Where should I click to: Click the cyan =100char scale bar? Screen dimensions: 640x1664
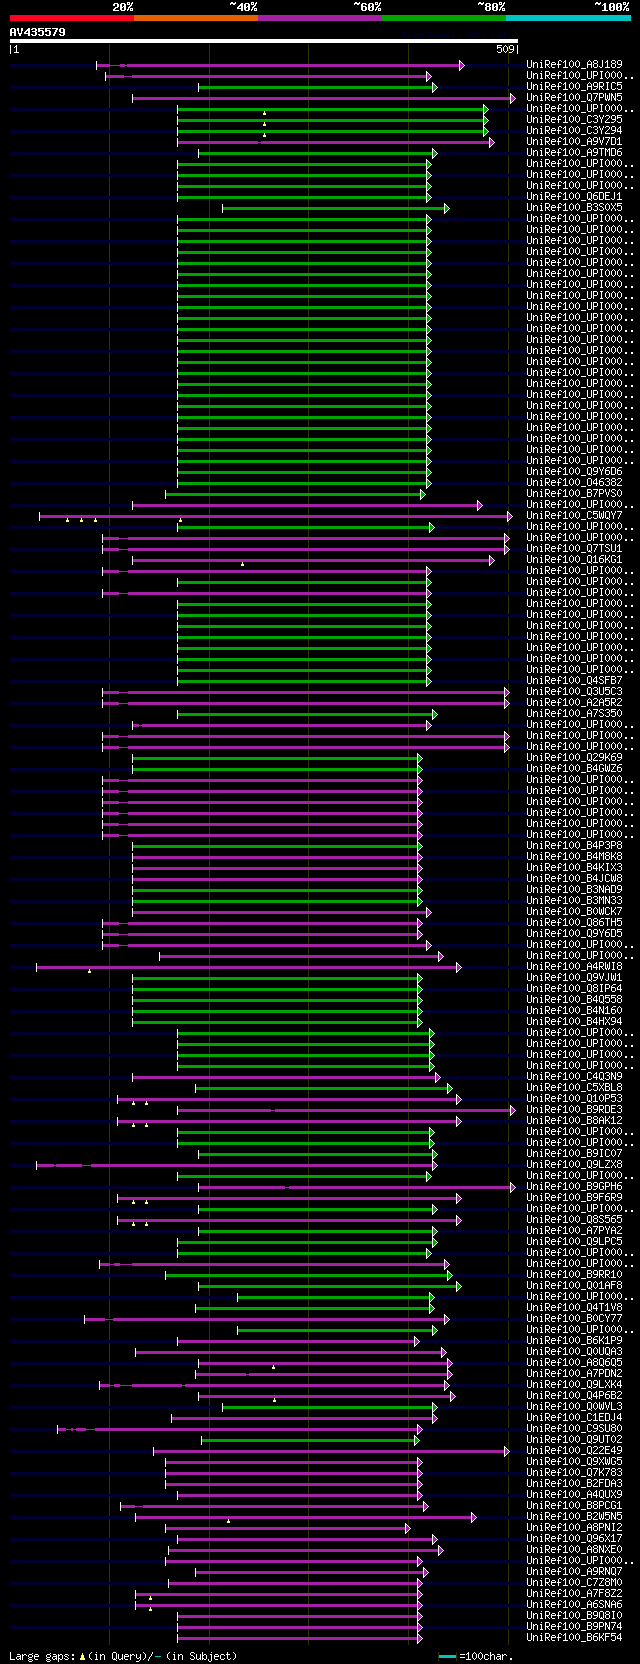pos(447,1657)
